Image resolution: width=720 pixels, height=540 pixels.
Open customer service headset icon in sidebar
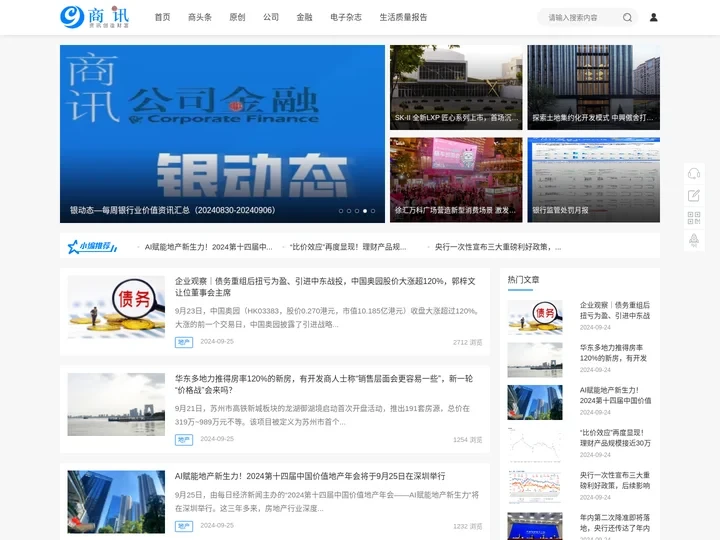[x=694, y=174]
